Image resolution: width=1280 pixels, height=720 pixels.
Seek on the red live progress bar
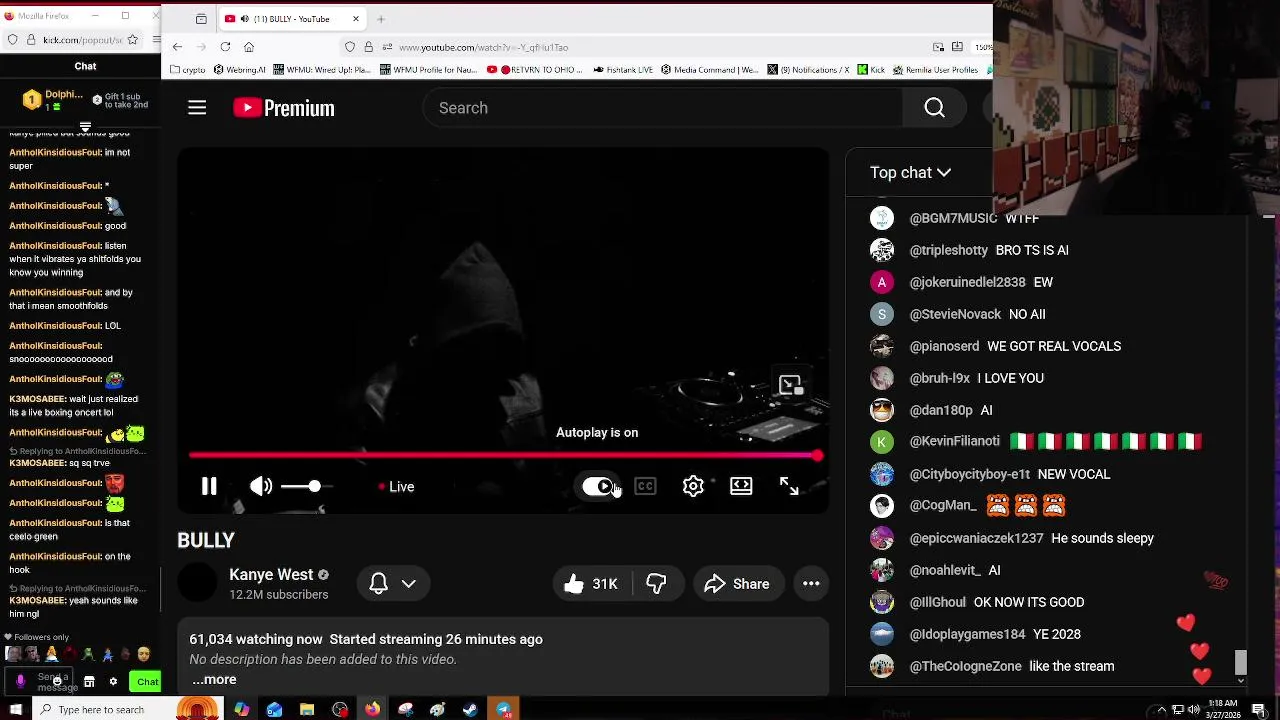tap(504, 455)
